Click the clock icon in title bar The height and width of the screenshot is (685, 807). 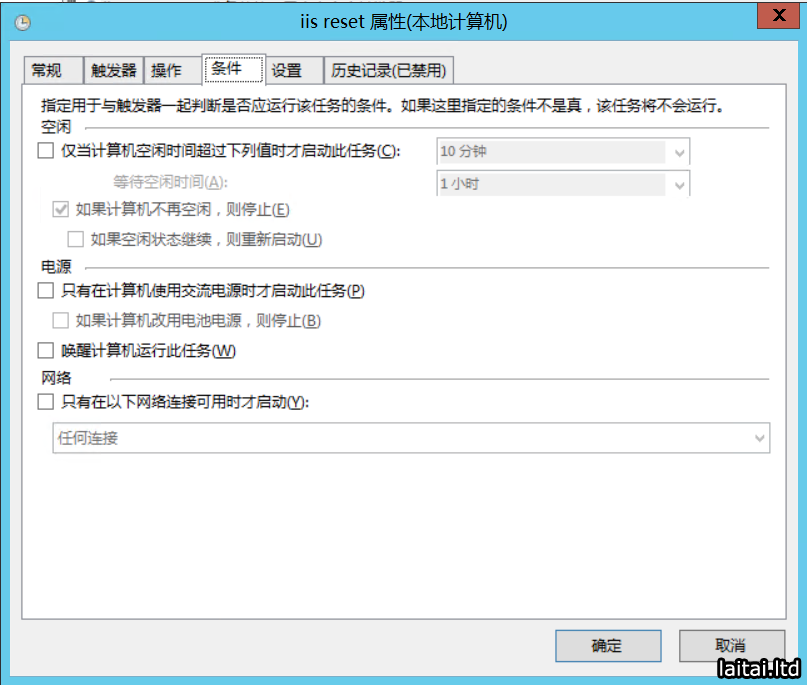[x=21, y=22]
